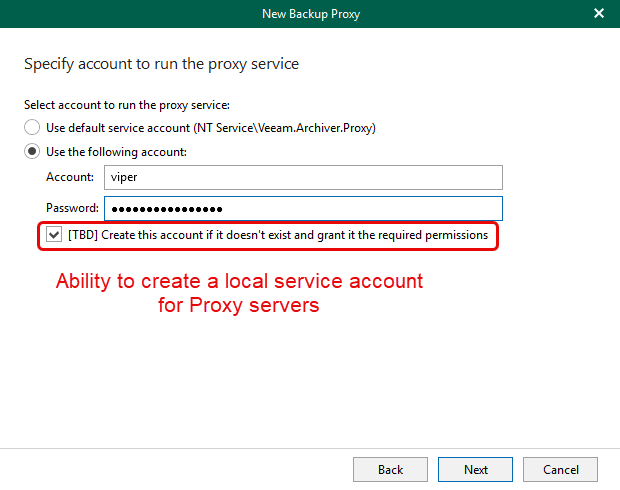
Task: Click the red "Ability to create a local service account" text
Action: click(239, 282)
